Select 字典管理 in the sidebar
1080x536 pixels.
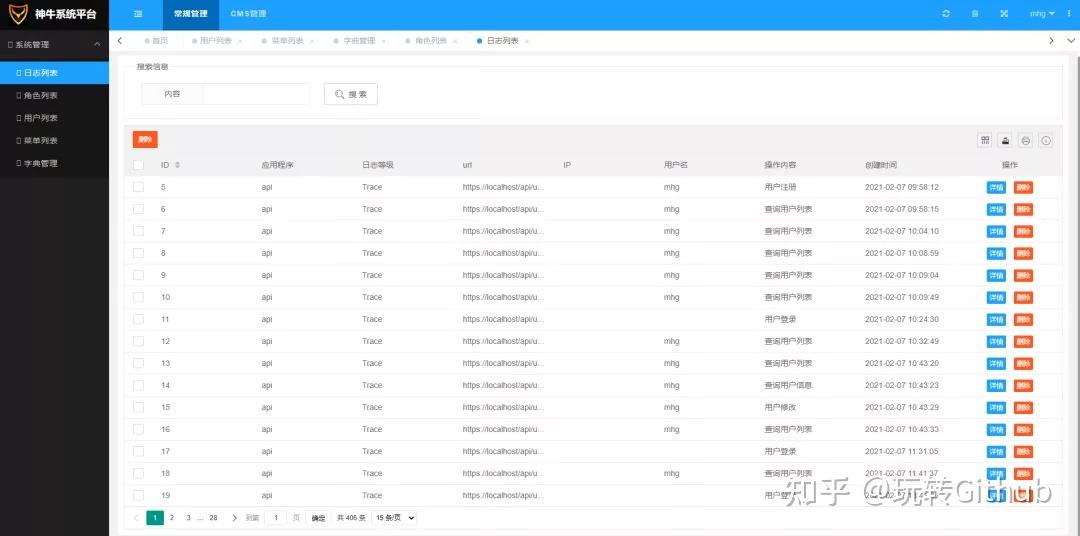(54, 164)
